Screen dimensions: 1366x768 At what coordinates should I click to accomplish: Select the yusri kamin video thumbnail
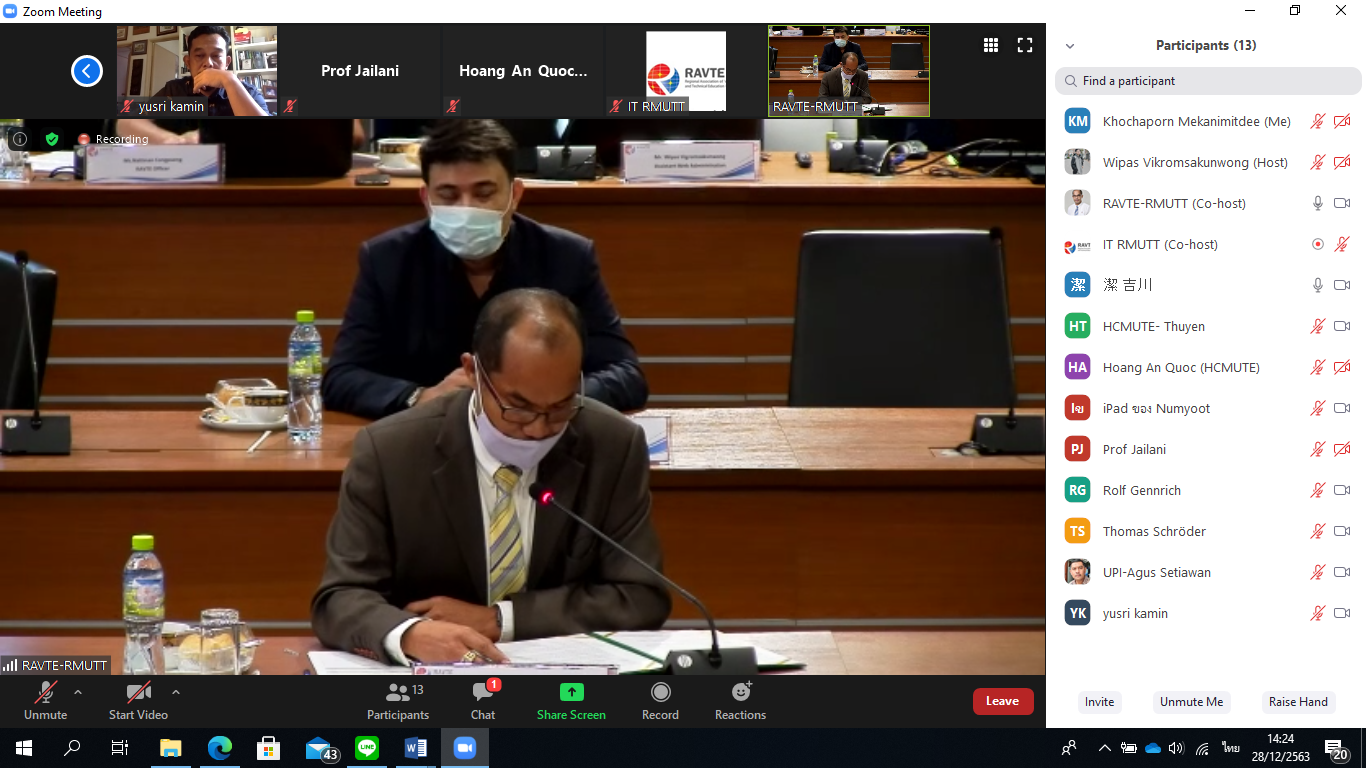pos(197,70)
